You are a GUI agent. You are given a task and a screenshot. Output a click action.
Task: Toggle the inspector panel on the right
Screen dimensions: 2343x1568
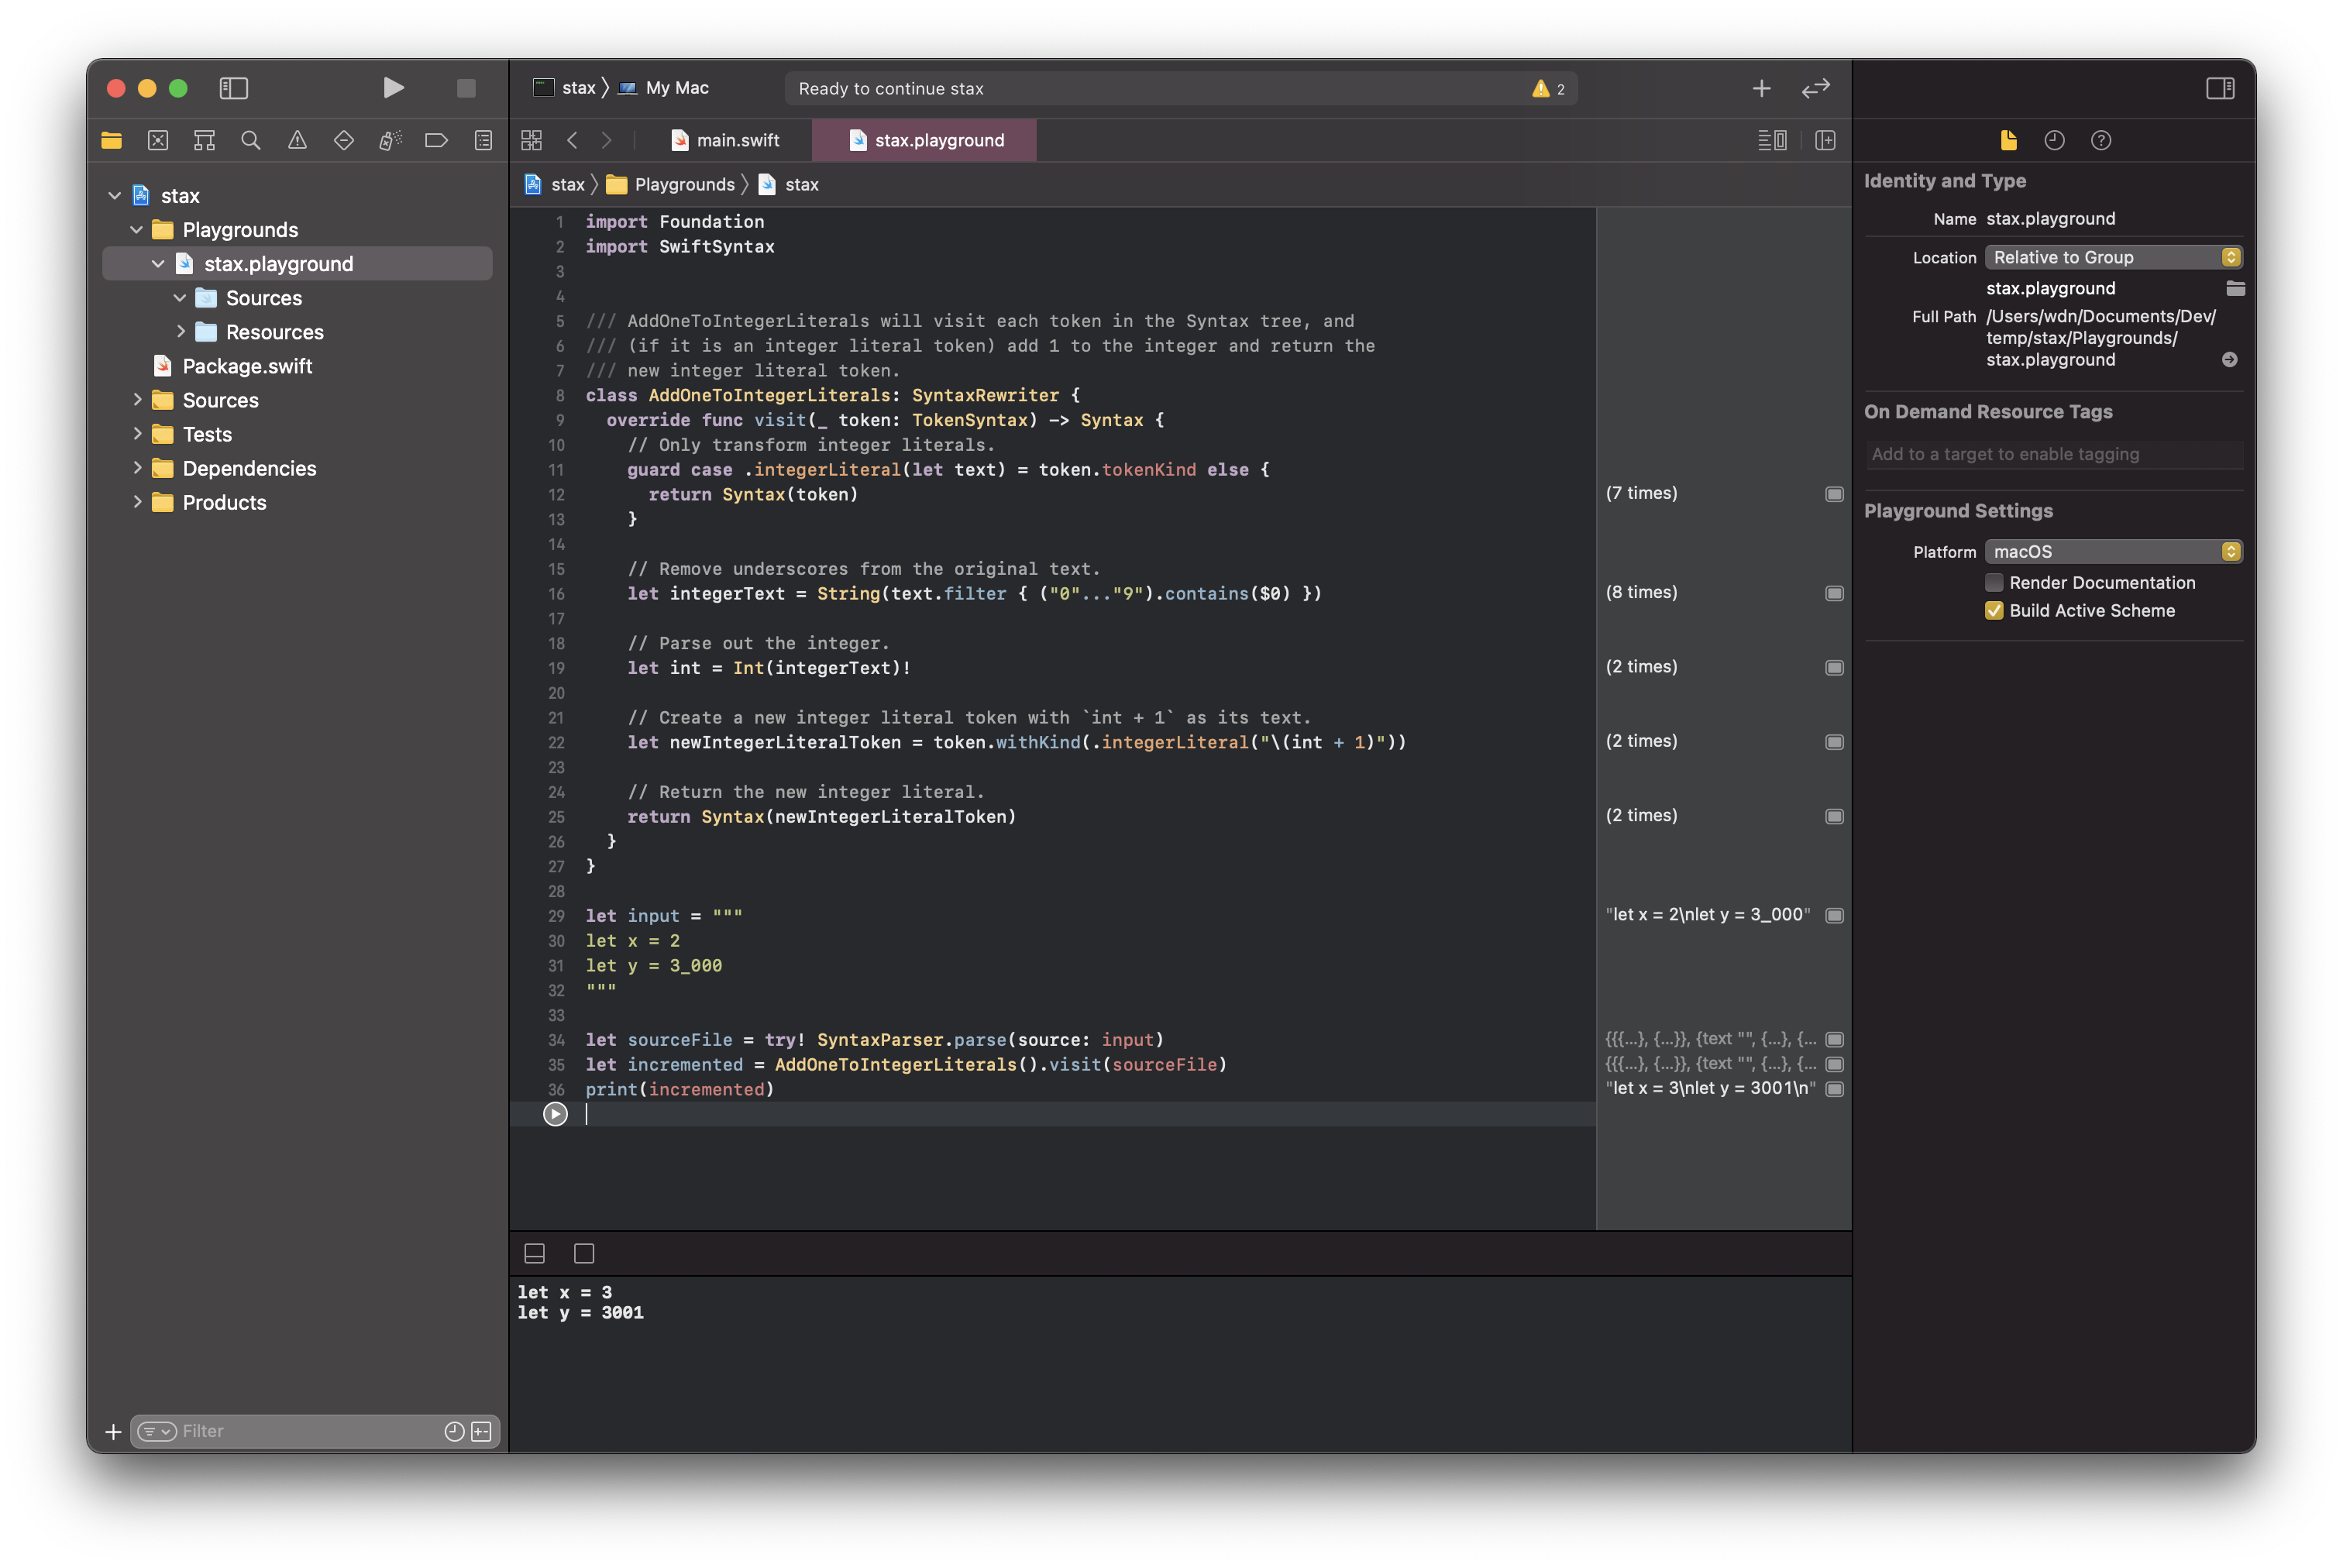(x=2220, y=88)
